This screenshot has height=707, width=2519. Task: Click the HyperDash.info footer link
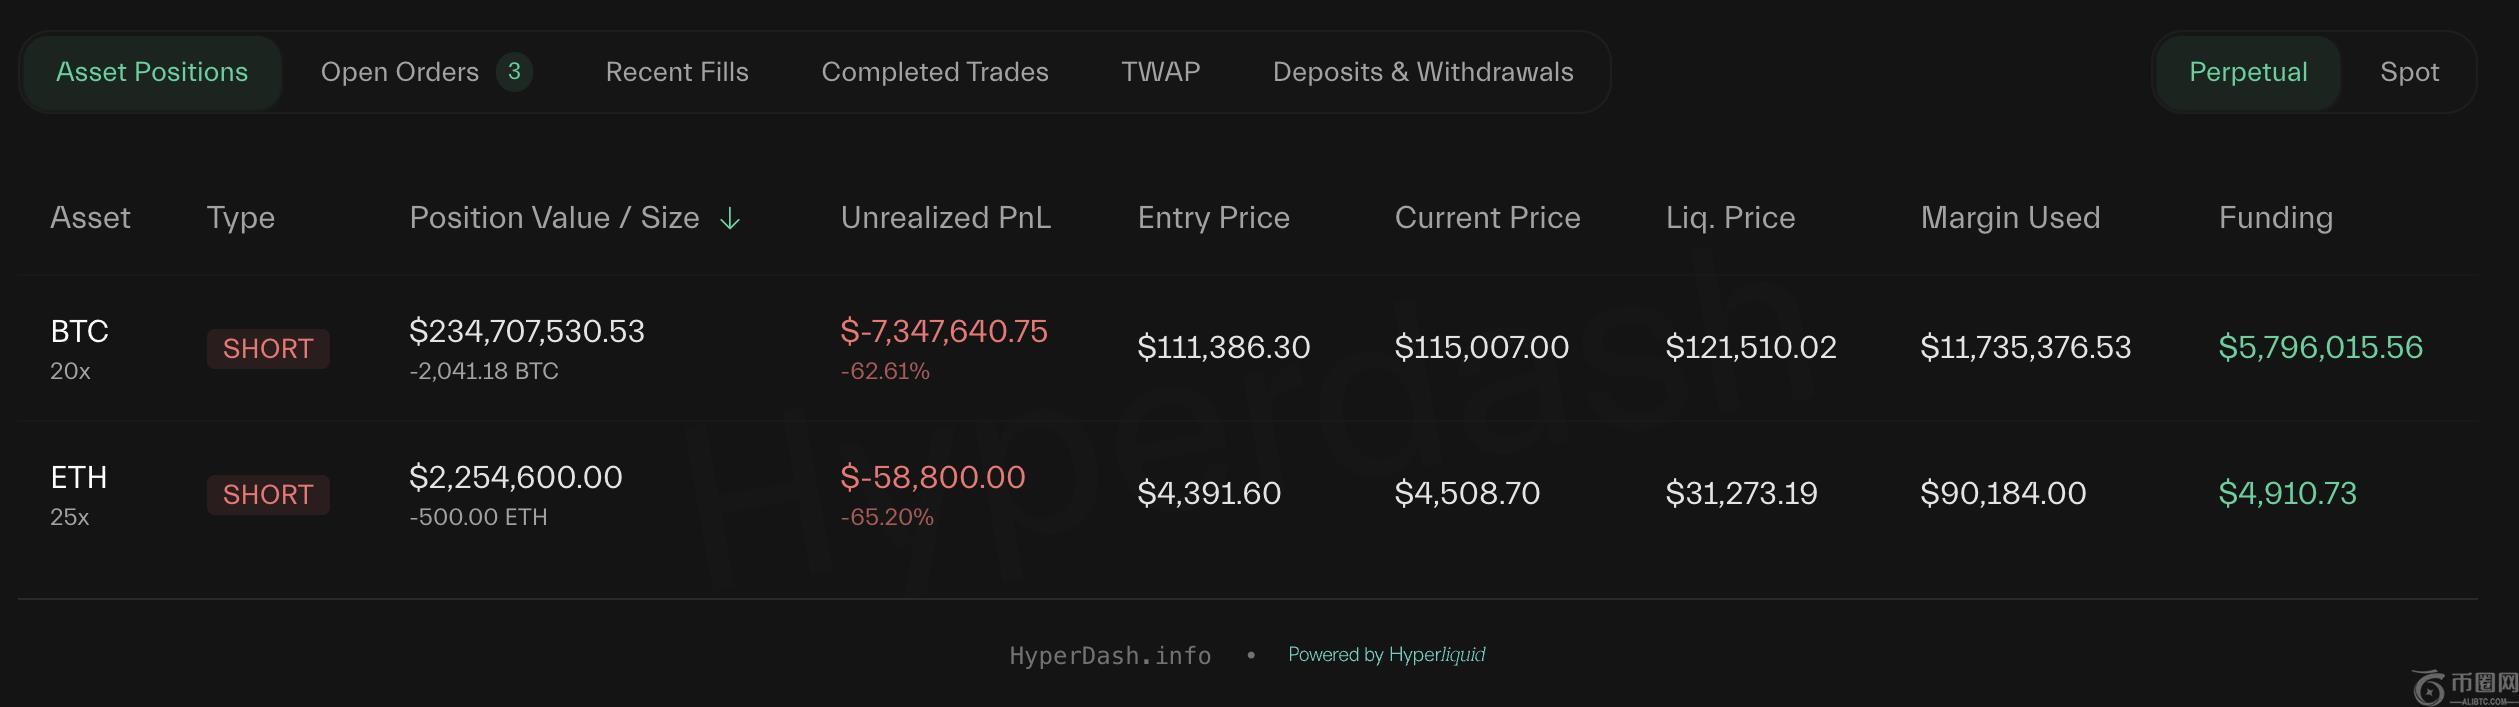(x=1110, y=656)
